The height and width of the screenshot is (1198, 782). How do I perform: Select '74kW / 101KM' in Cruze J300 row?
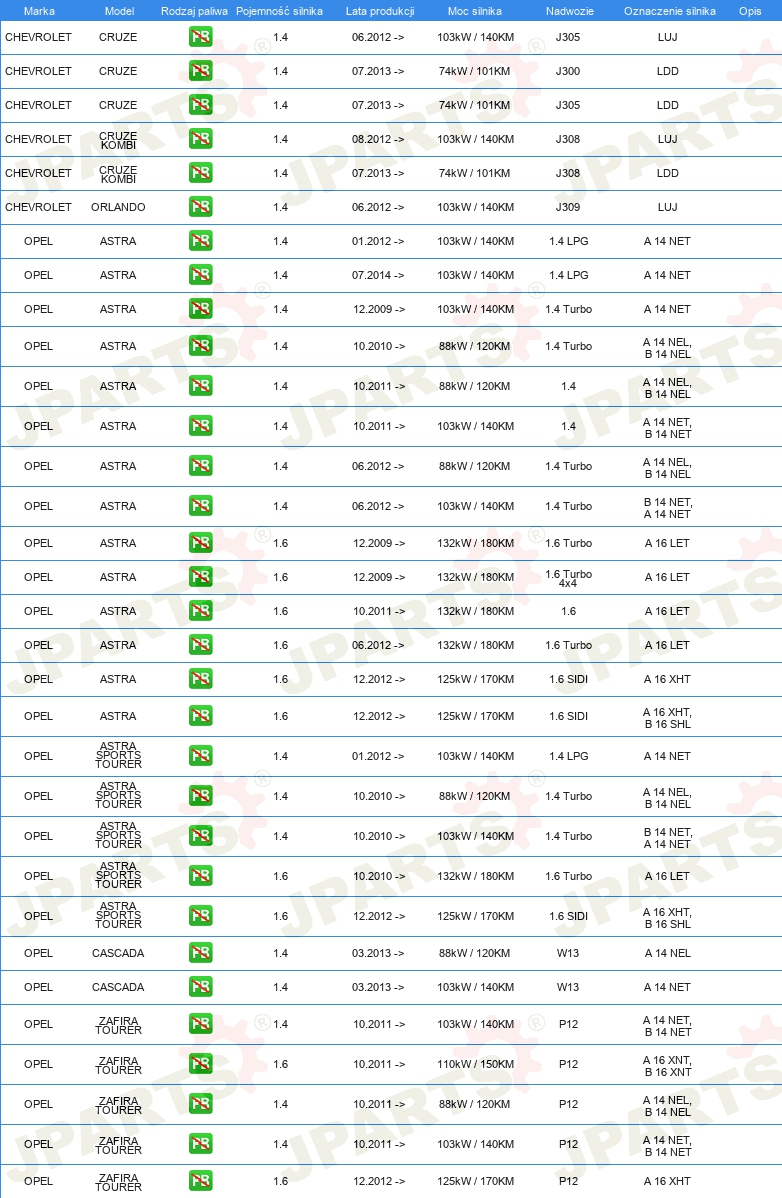(474, 71)
